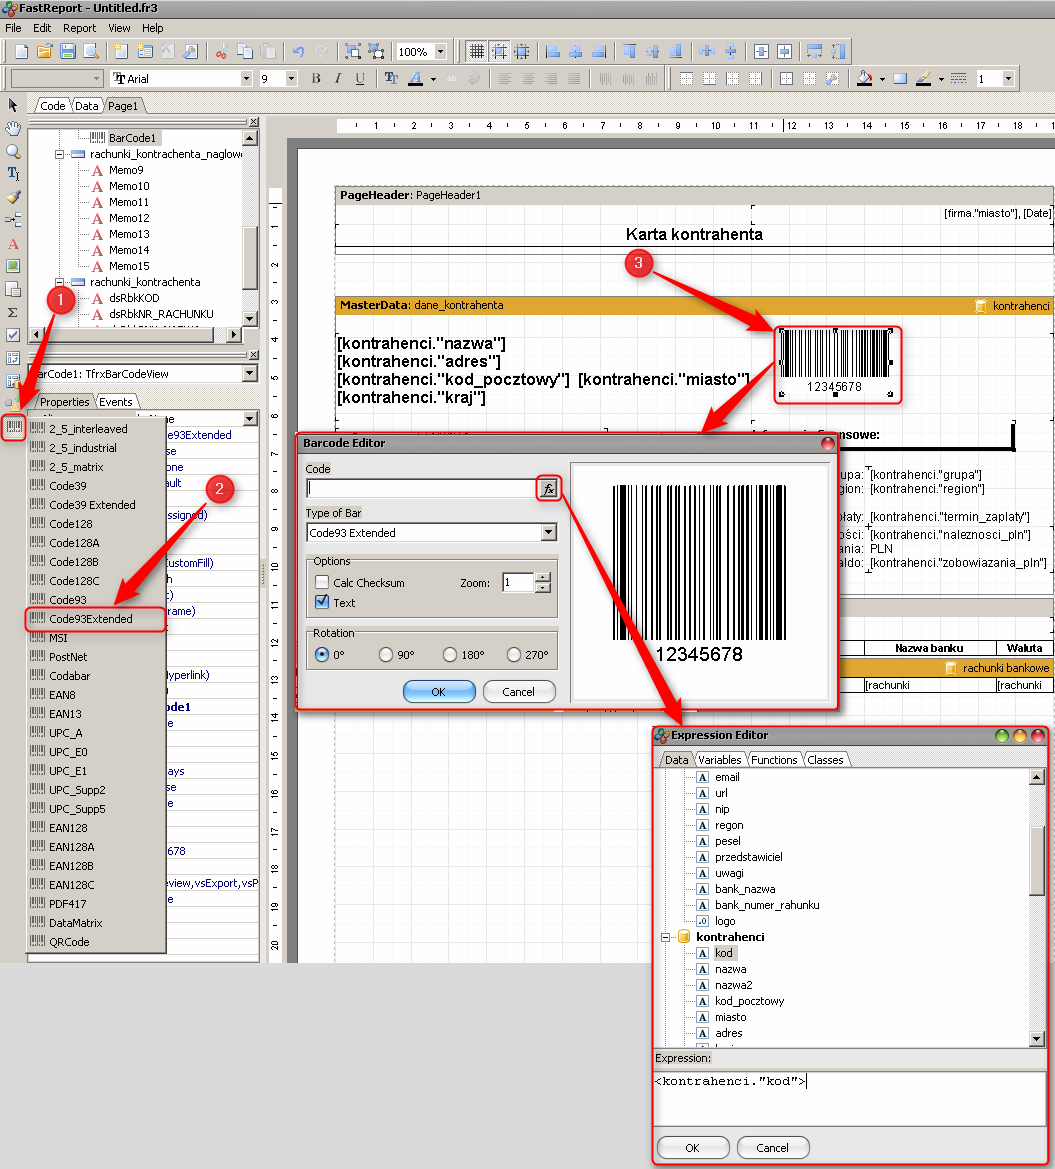1055x1169 pixels.
Task: Click the Show grid toolbar button
Action: pyautogui.click(x=476, y=51)
